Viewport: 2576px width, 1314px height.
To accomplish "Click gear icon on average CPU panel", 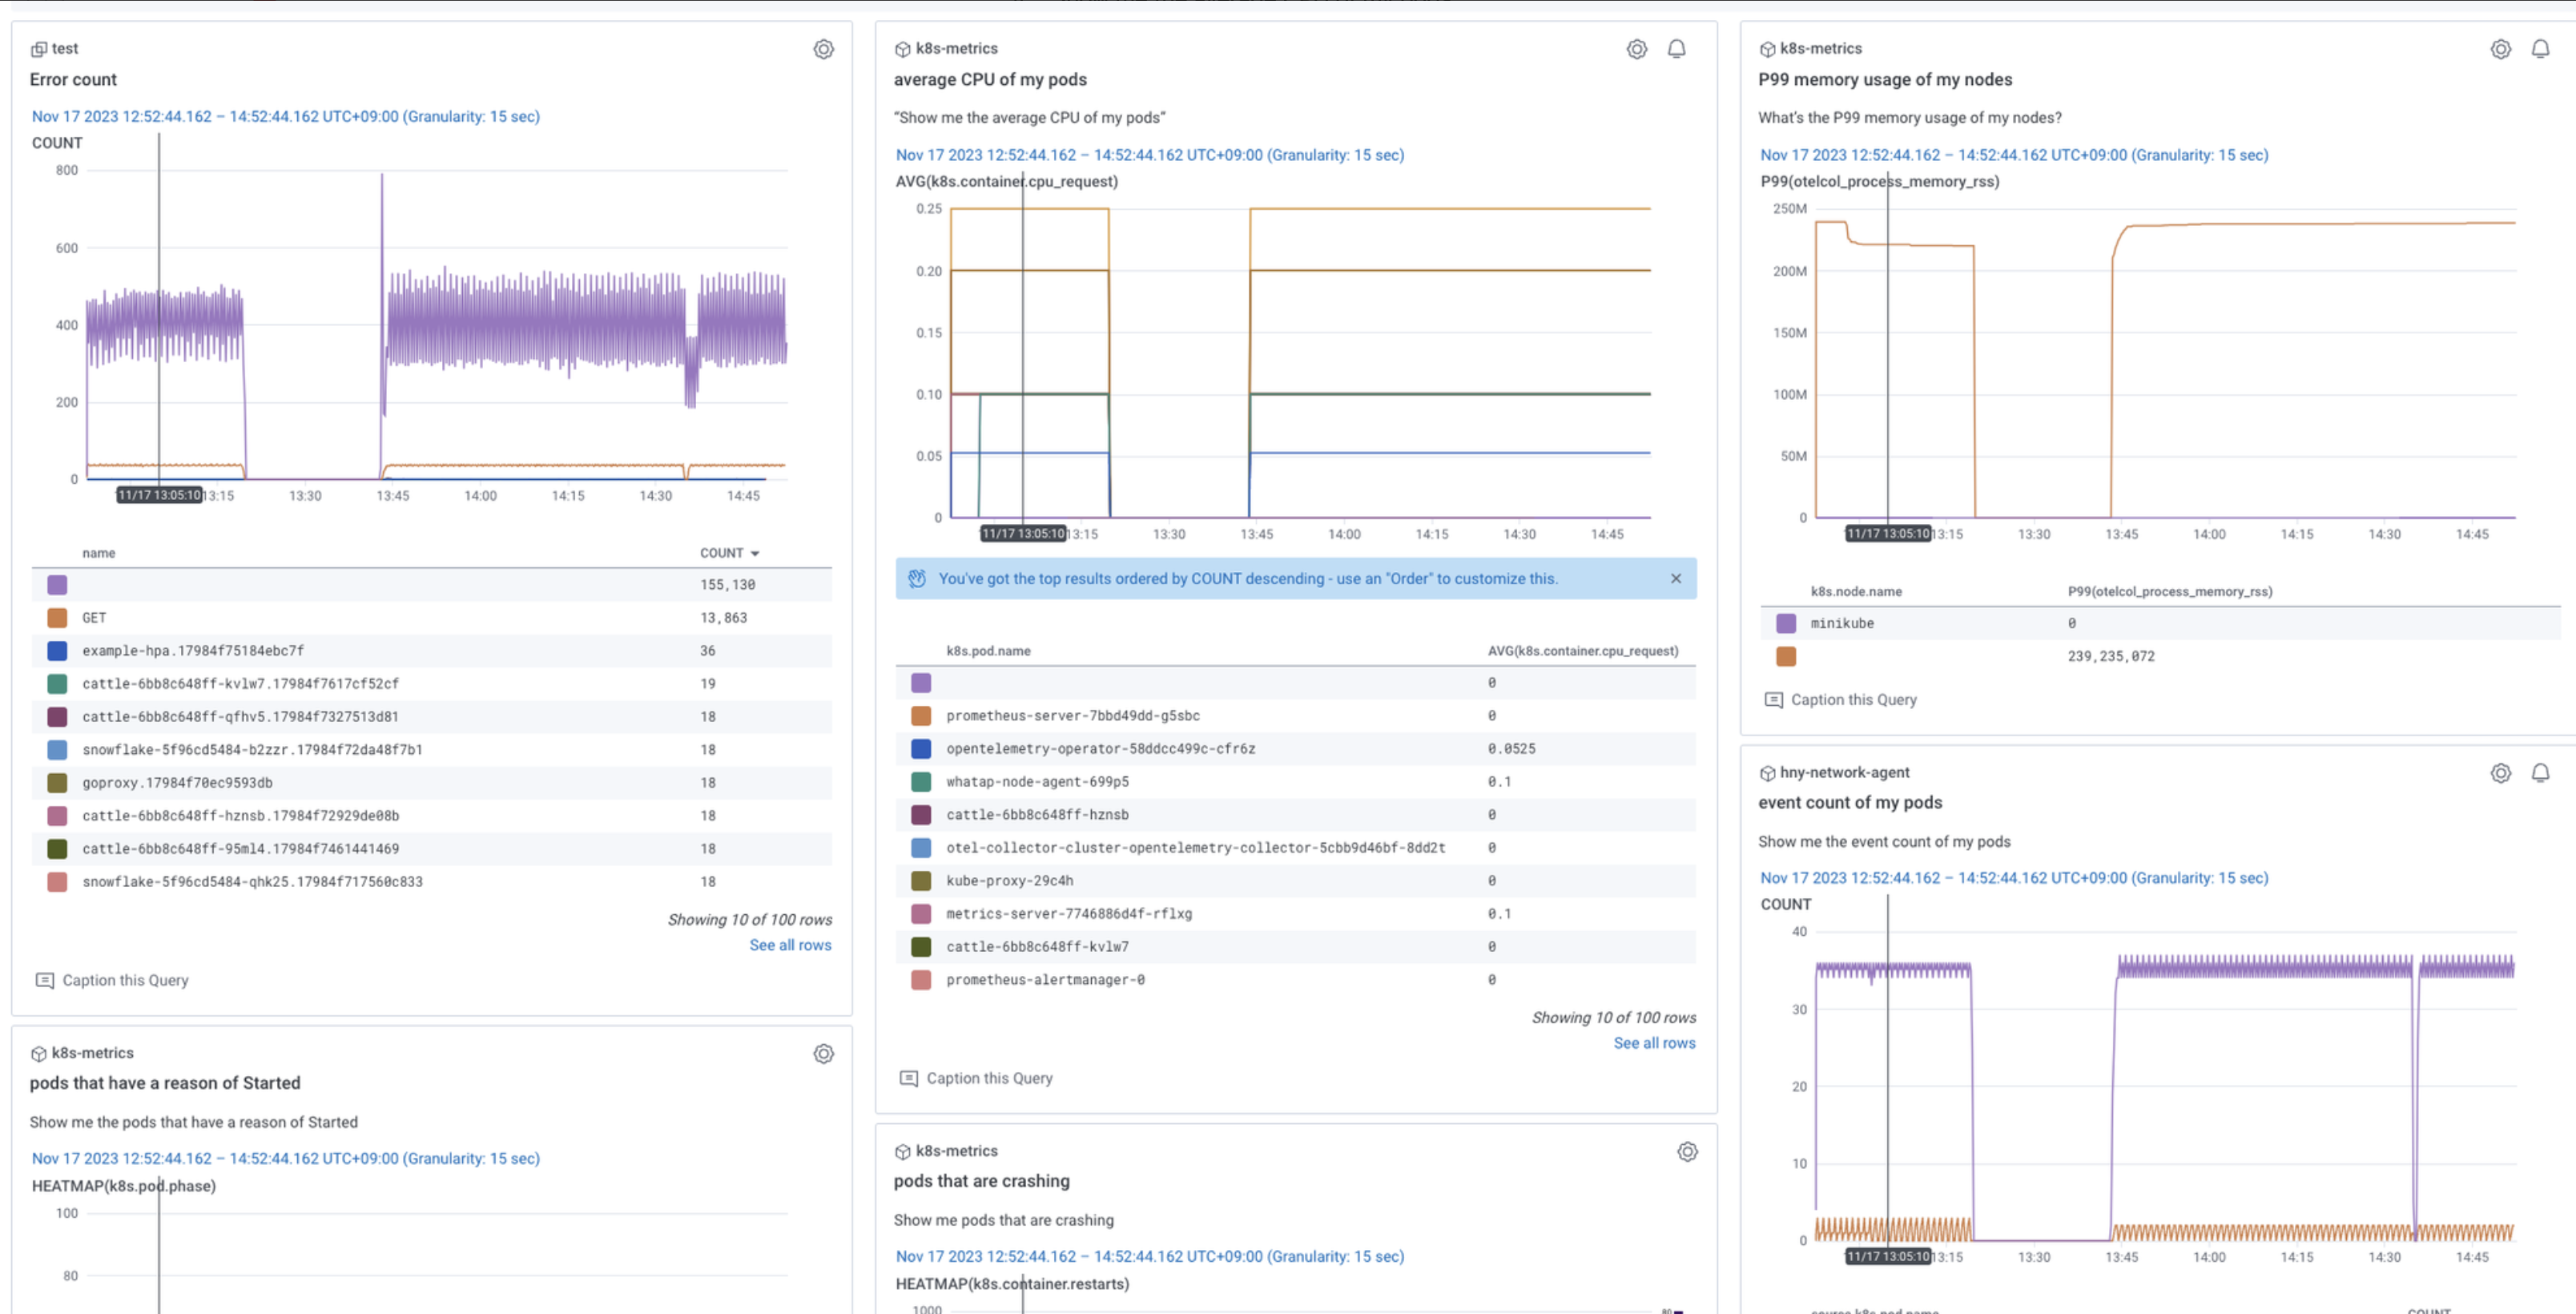I will point(1636,49).
